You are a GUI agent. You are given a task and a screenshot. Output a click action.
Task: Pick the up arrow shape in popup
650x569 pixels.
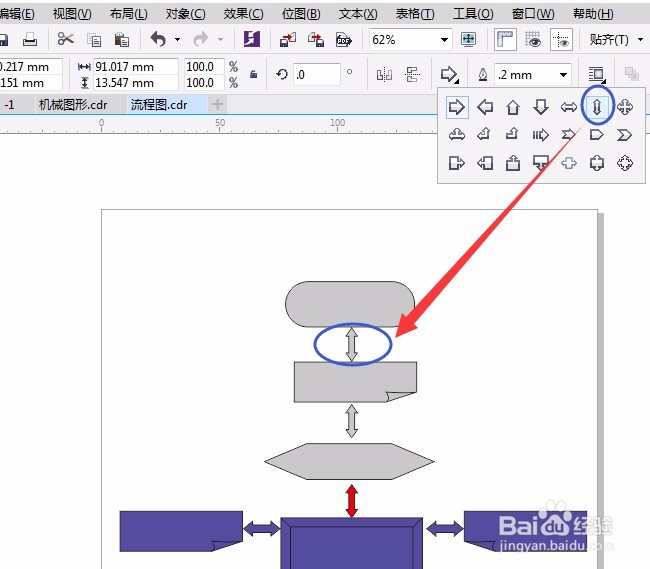[x=513, y=107]
